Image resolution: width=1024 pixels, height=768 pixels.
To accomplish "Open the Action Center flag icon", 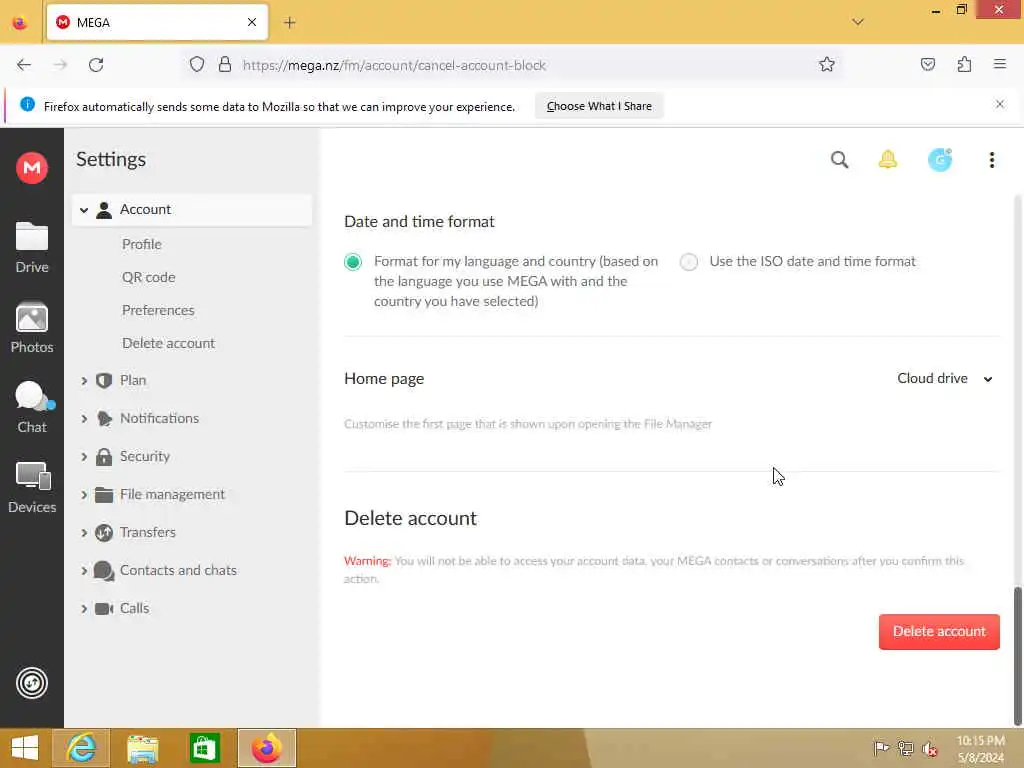I will (x=881, y=748).
